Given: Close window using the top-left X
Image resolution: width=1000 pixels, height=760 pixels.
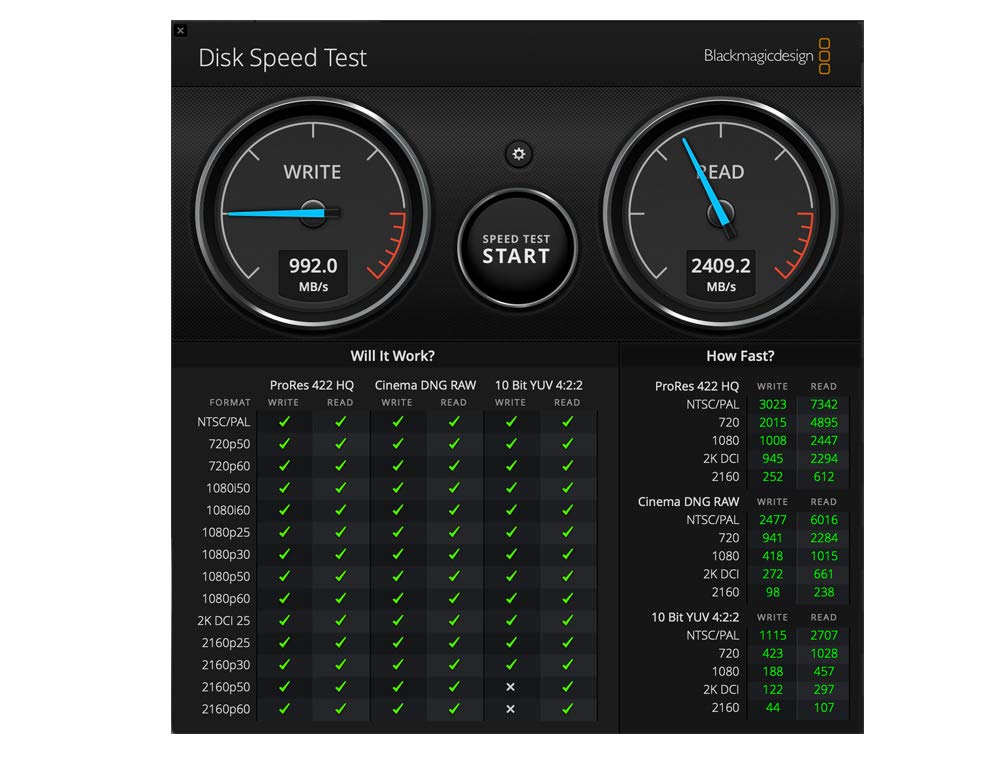Looking at the screenshot, I should tap(180, 31).
